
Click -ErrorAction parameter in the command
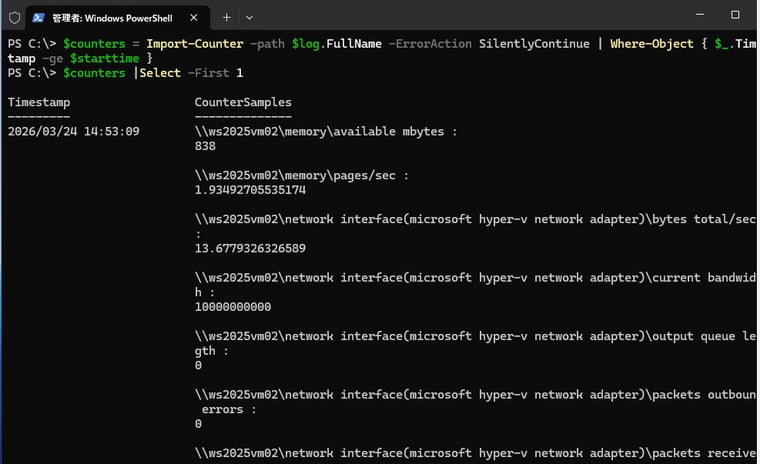click(x=430, y=44)
